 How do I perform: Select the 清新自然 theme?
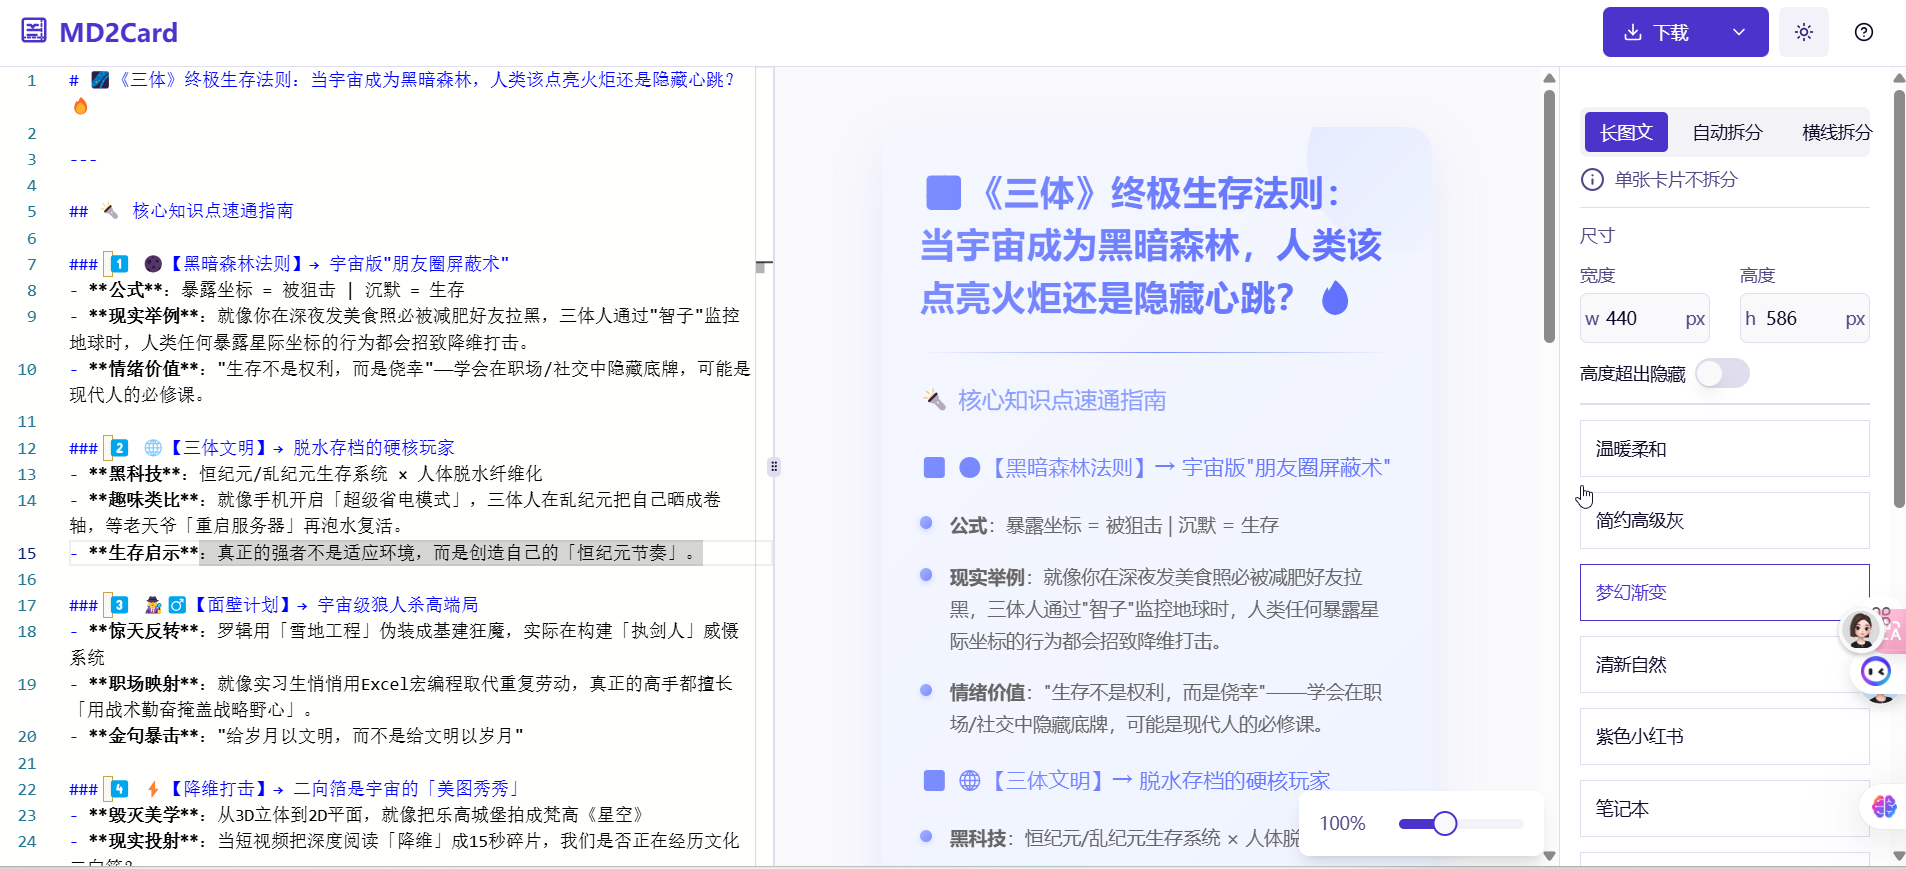(x=1725, y=664)
